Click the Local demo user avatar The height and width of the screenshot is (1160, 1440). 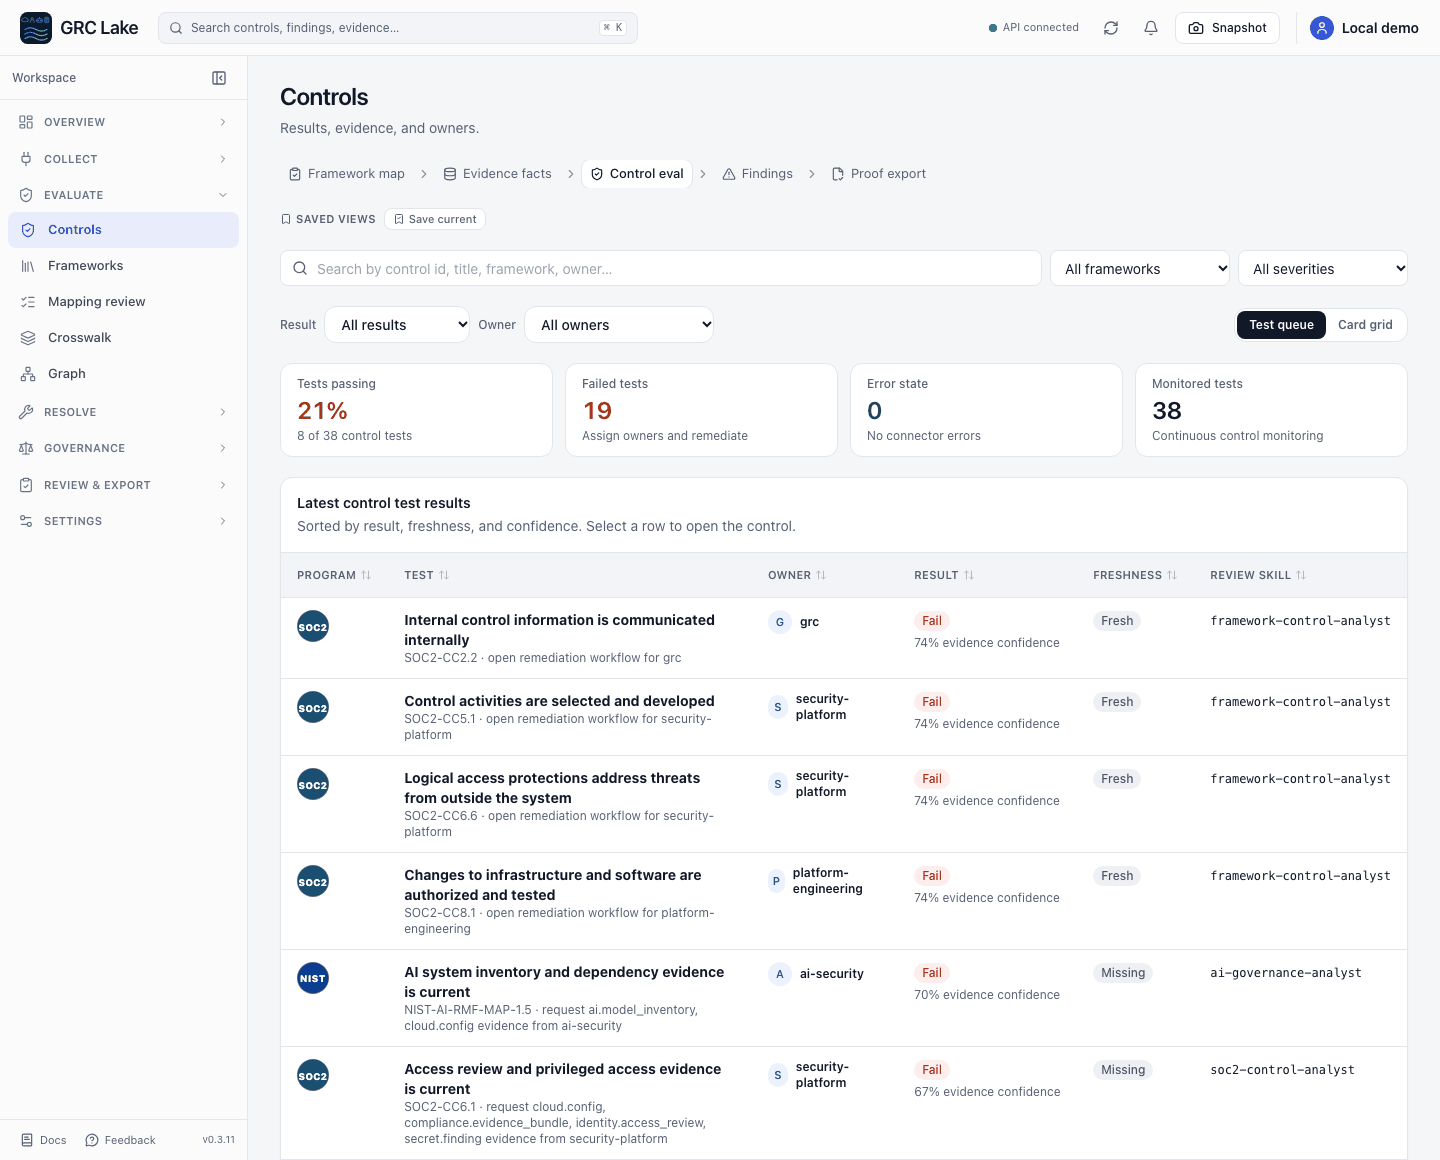(x=1322, y=28)
